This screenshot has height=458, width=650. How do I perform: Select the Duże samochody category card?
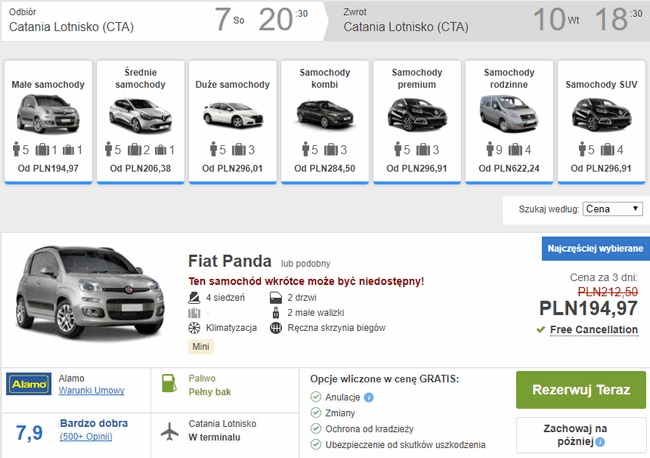click(233, 121)
